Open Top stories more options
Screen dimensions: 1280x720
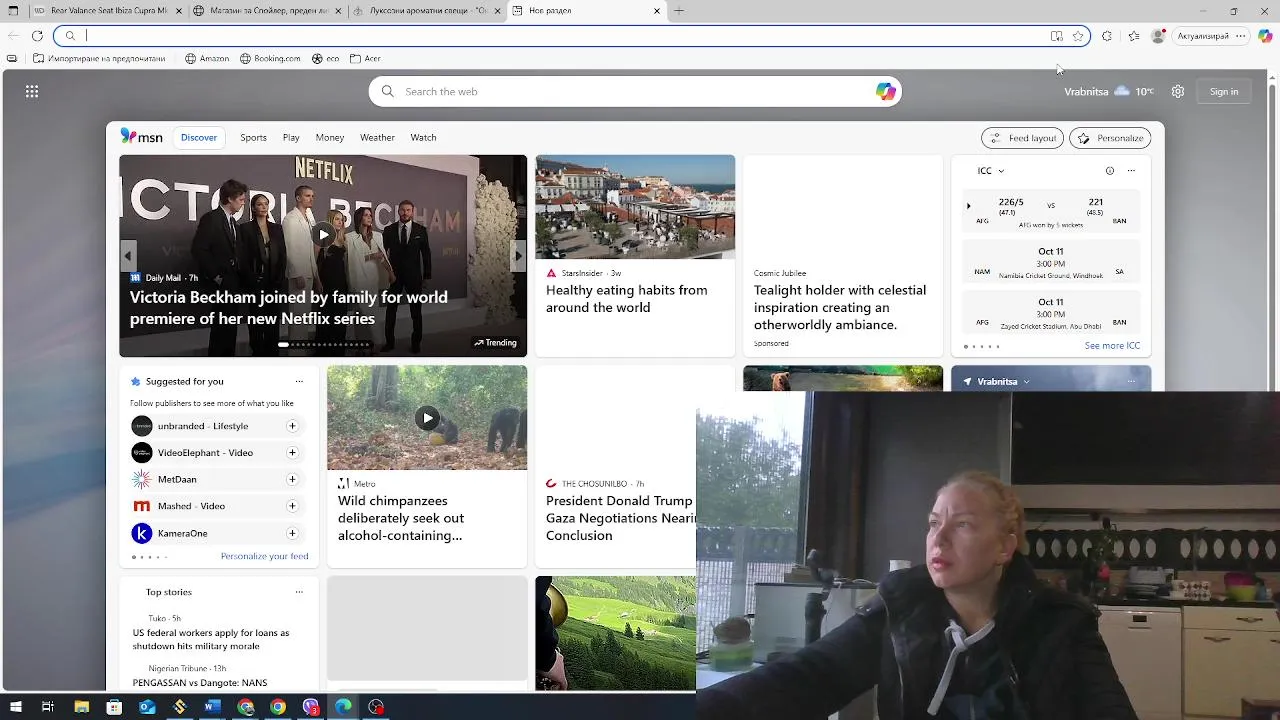tap(298, 592)
